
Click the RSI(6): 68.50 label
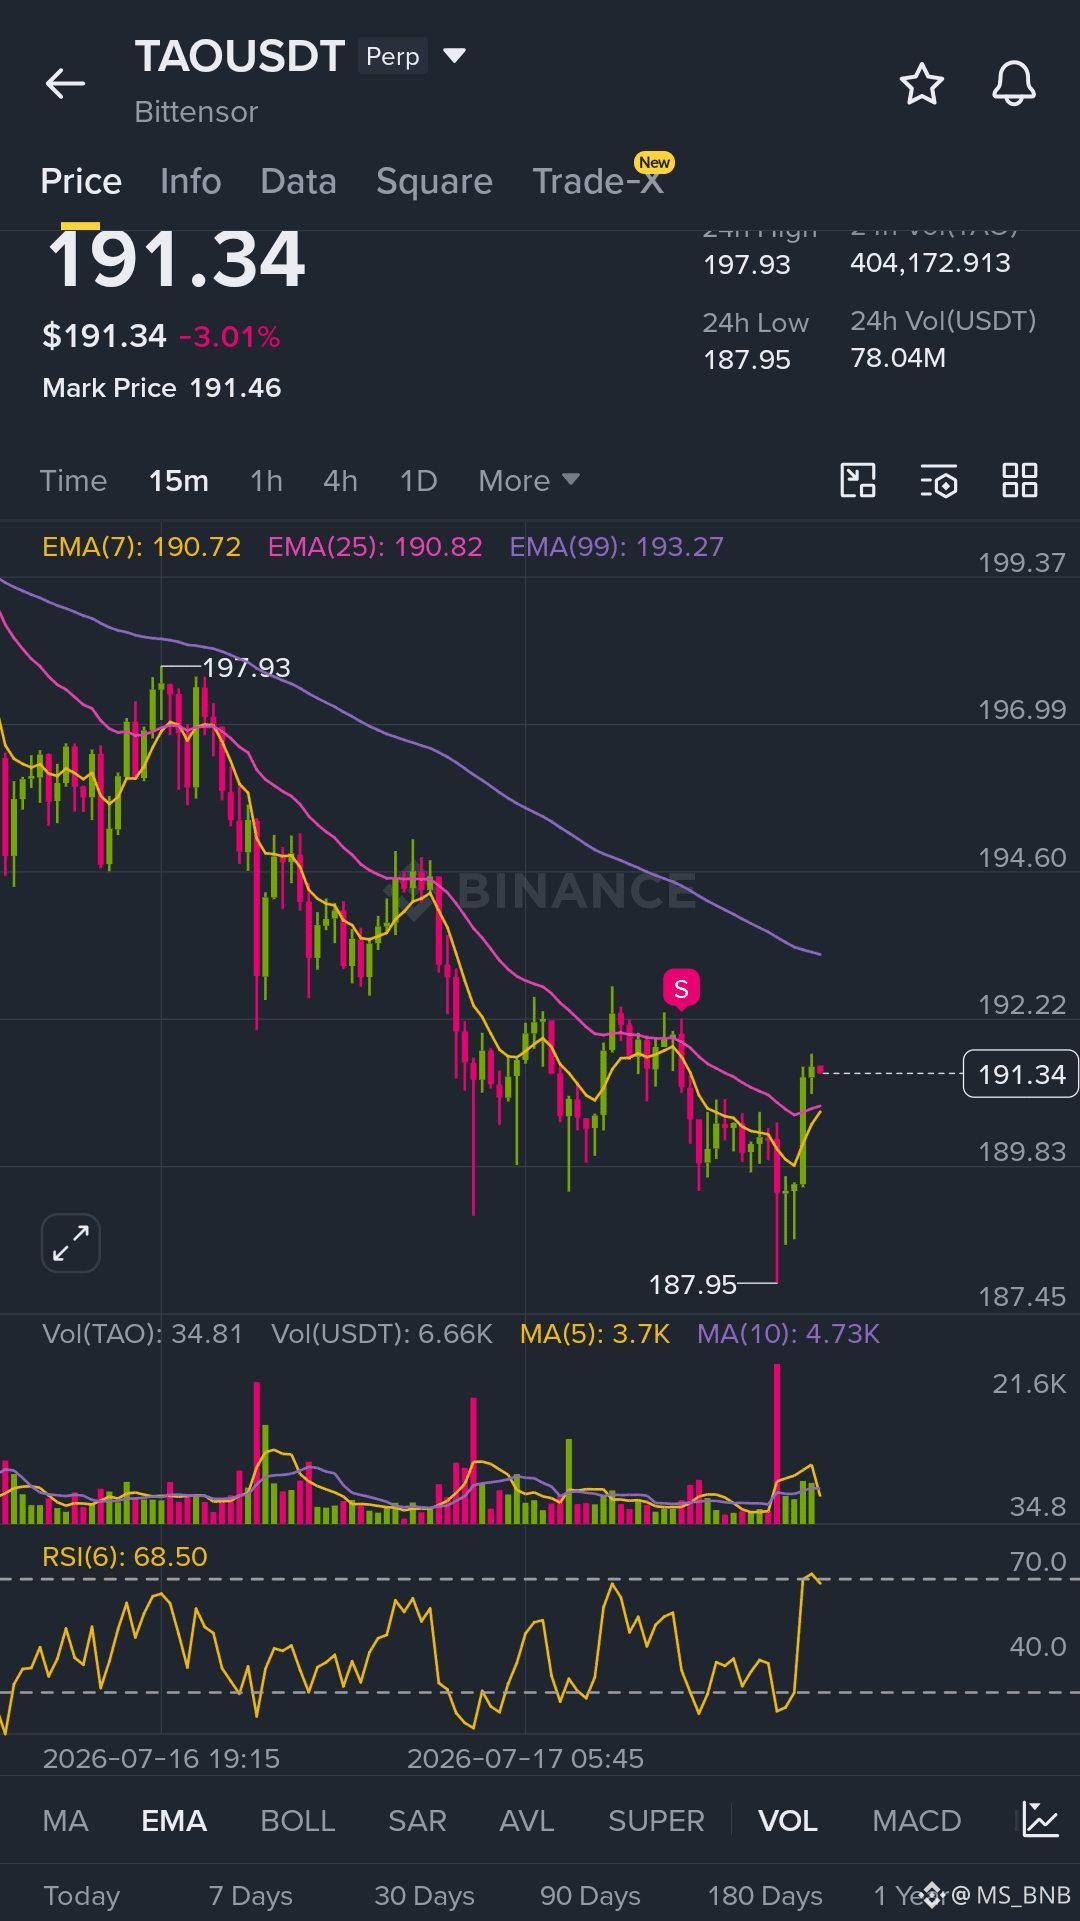(125, 1557)
